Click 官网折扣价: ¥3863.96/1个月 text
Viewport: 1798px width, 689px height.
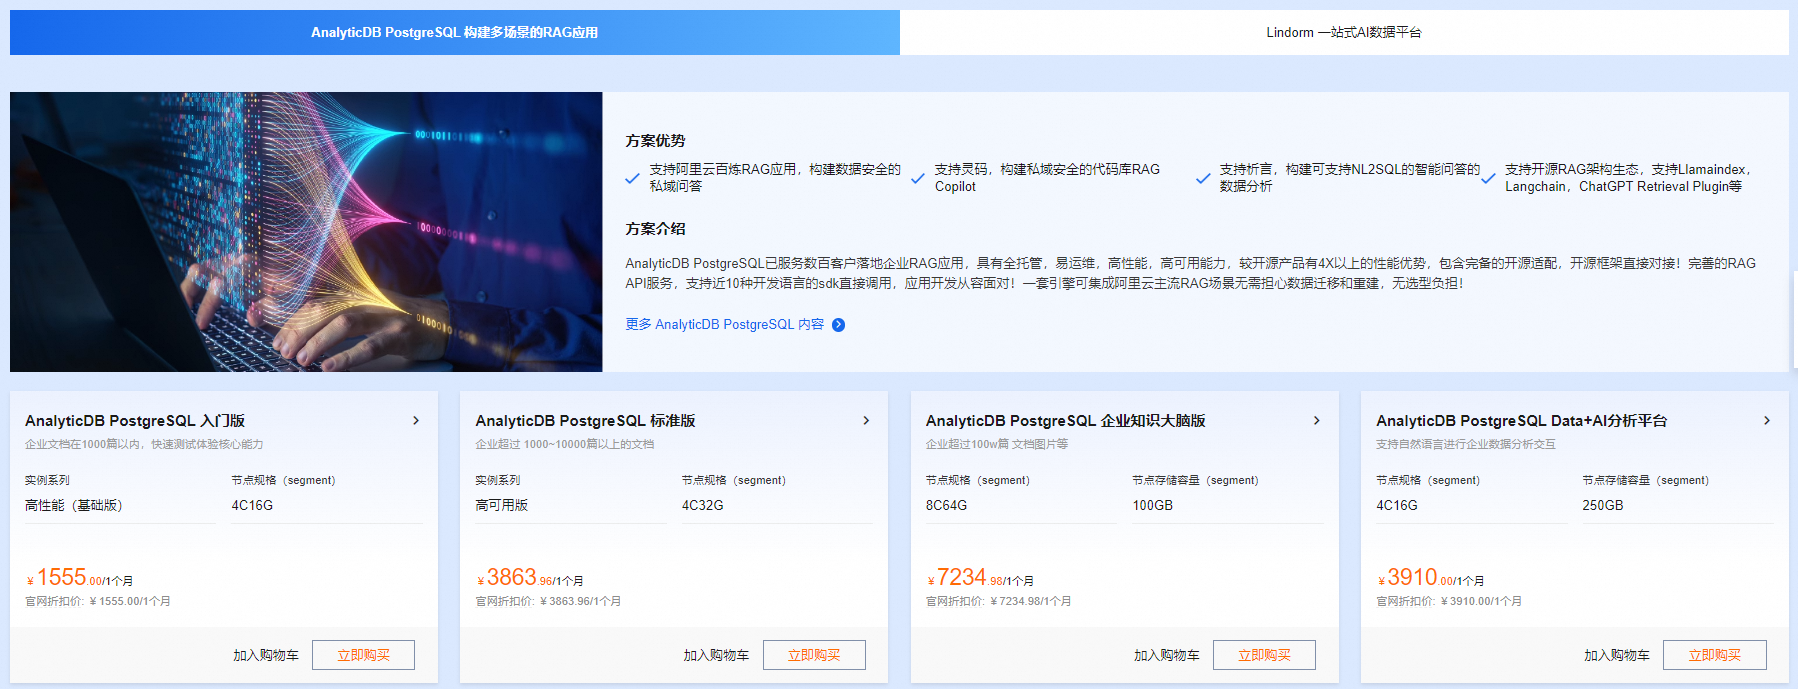point(548,601)
